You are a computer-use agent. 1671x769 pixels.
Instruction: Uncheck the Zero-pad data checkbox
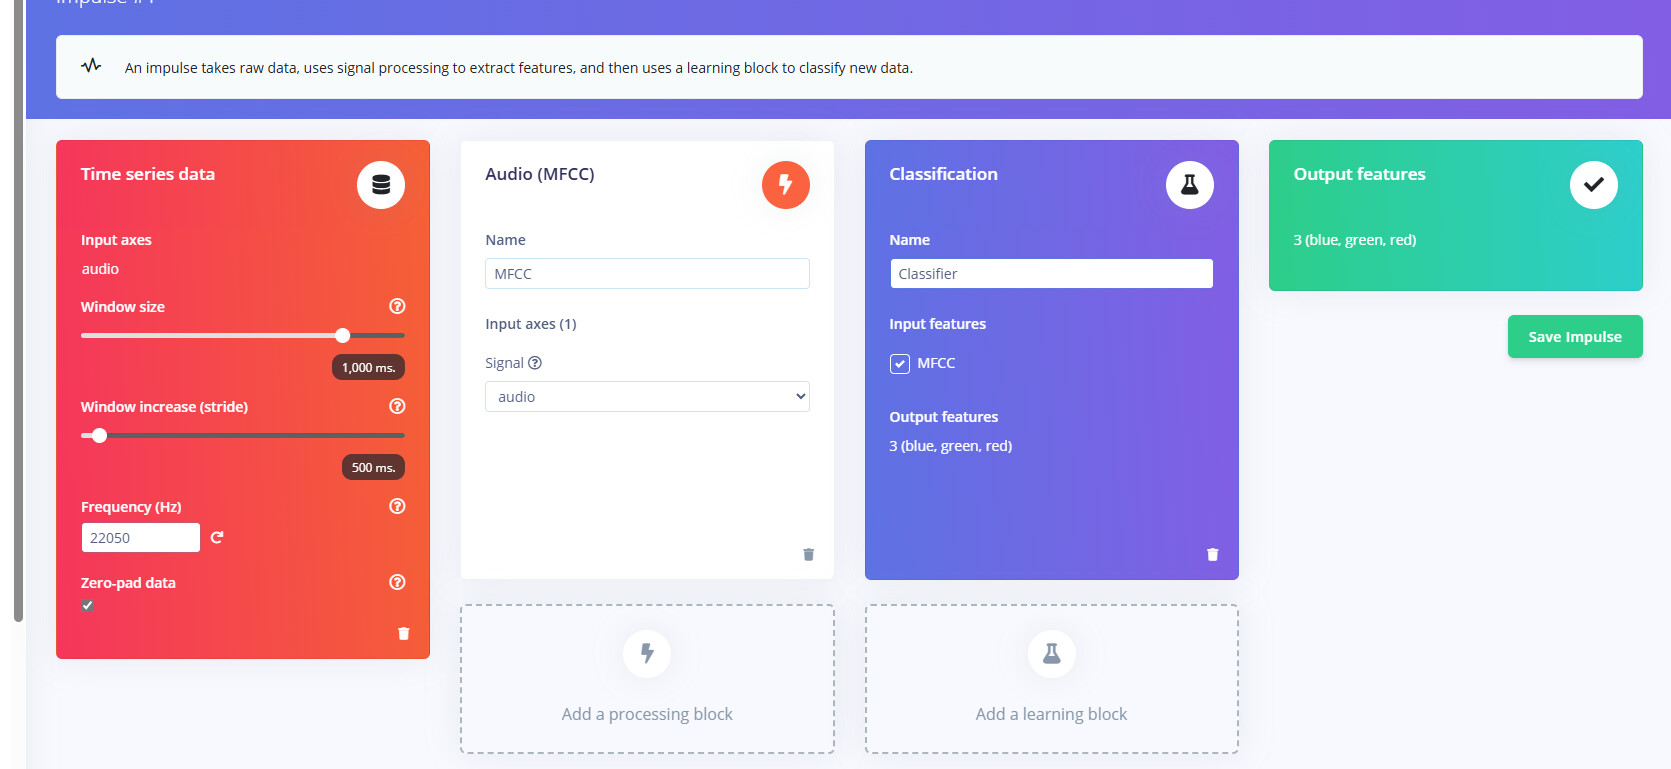(x=88, y=606)
